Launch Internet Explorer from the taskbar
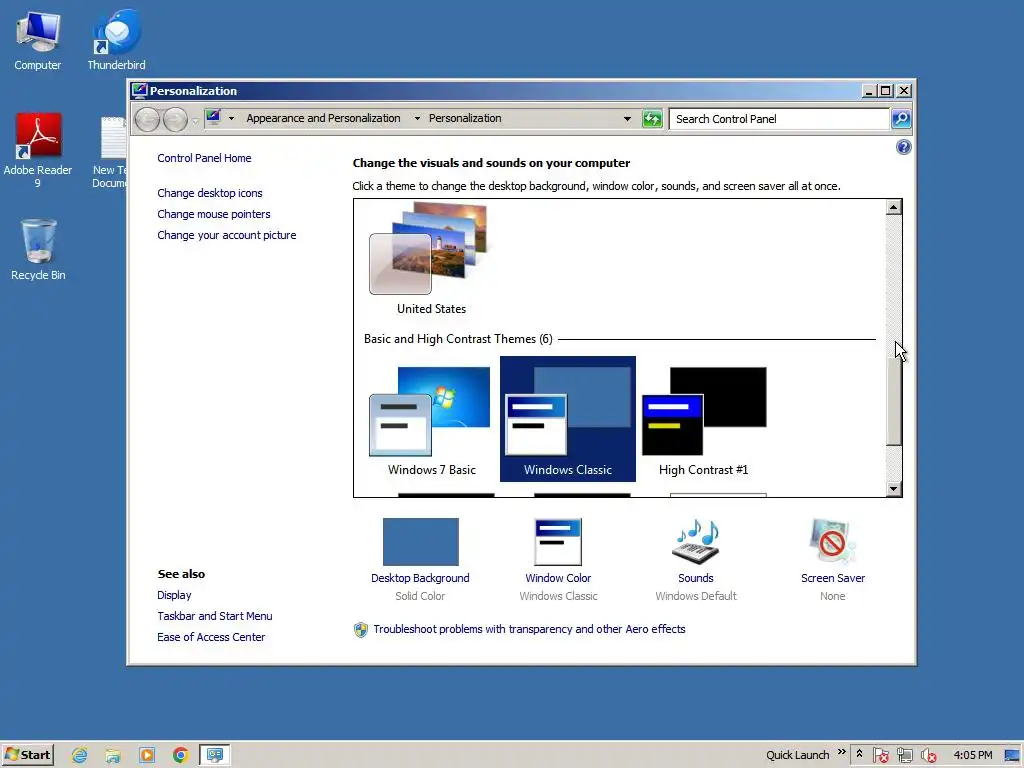Screen dimensions: 1024x768 point(80,756)
